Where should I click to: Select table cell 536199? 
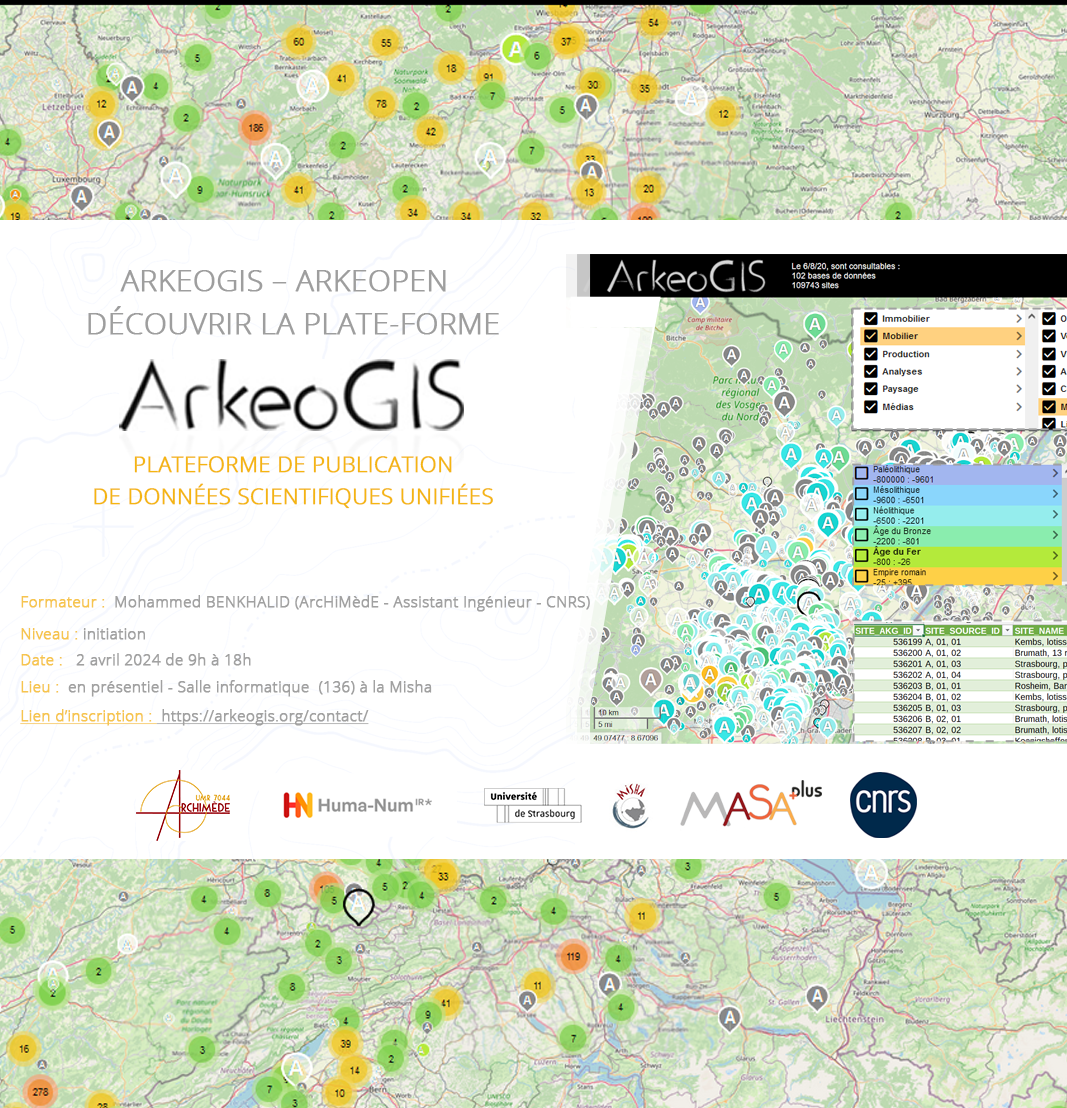click(907, 642)
